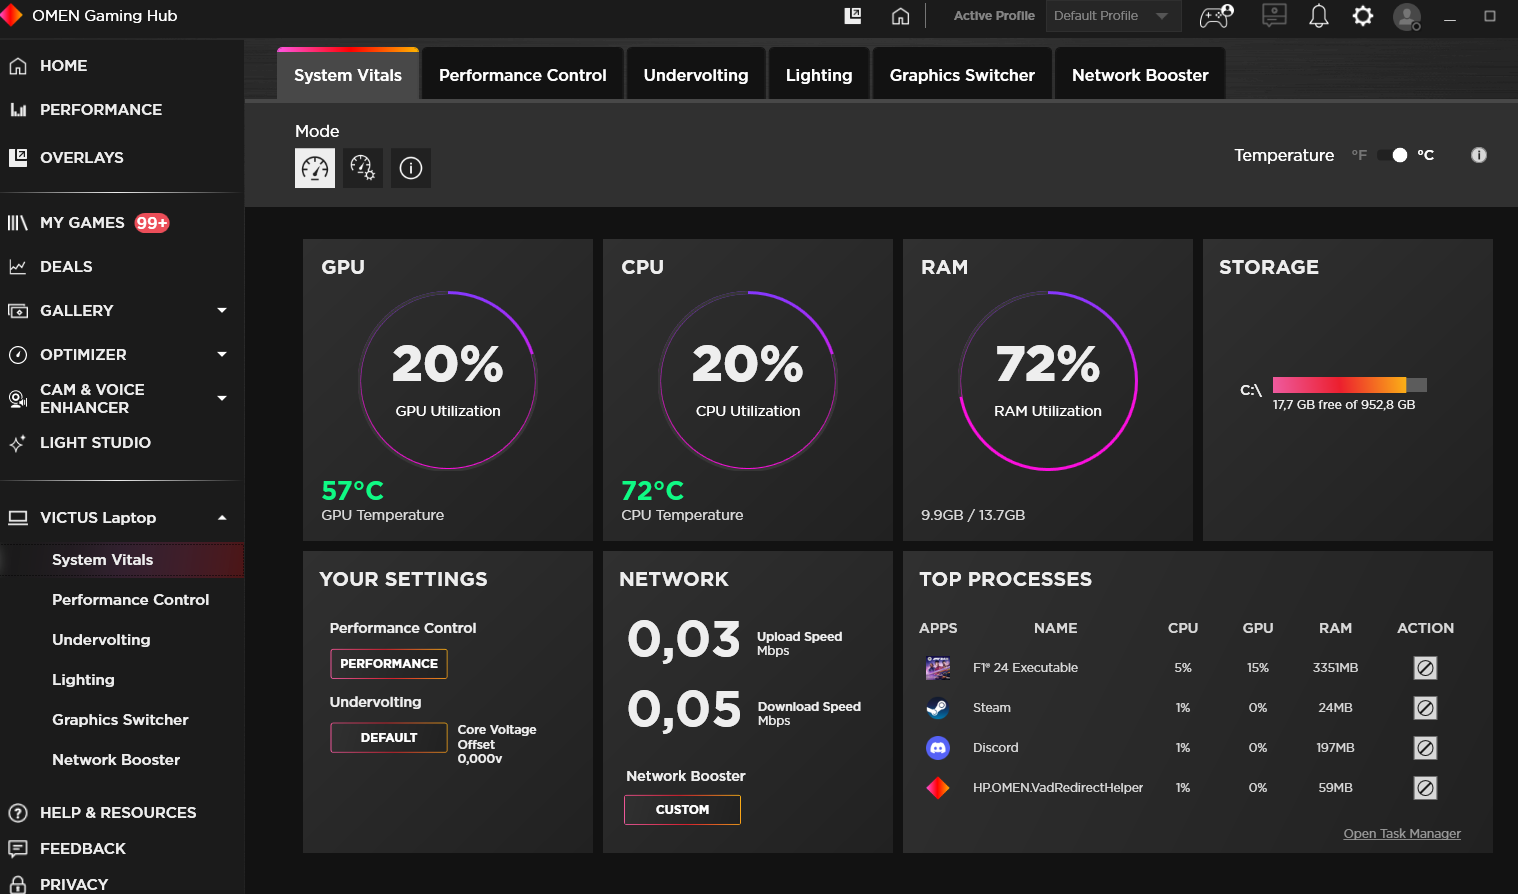Click the block icon for Discord process
The width and height of the screenshot is (1518, 894).
tap(1425, 748)
